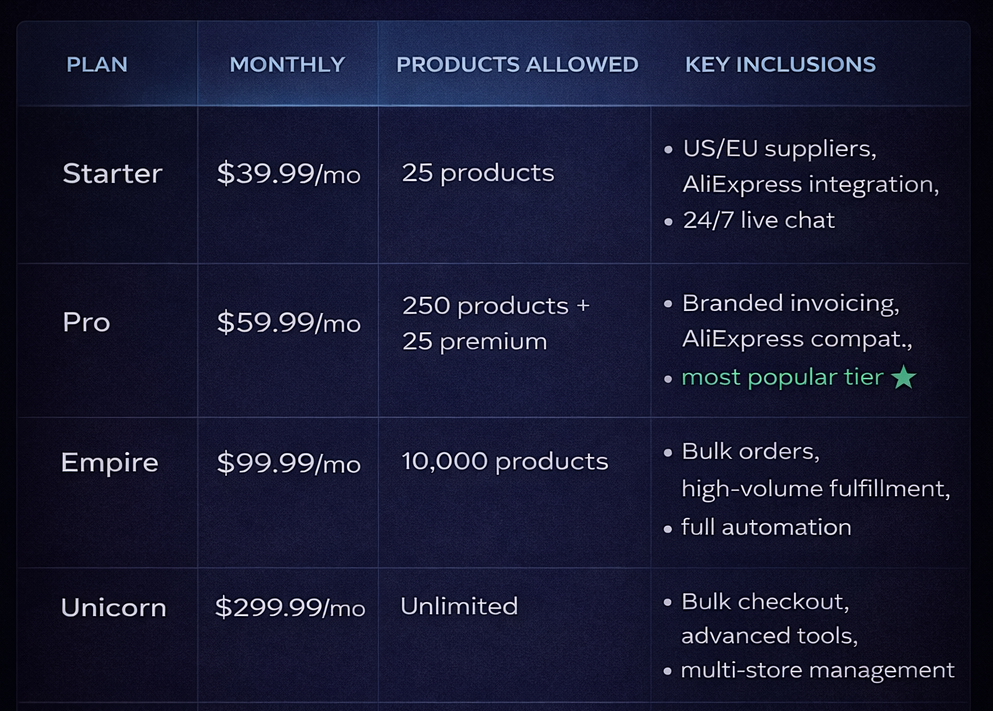Click the $39.99/mo price
993x711 pixels.
[288, 174]
